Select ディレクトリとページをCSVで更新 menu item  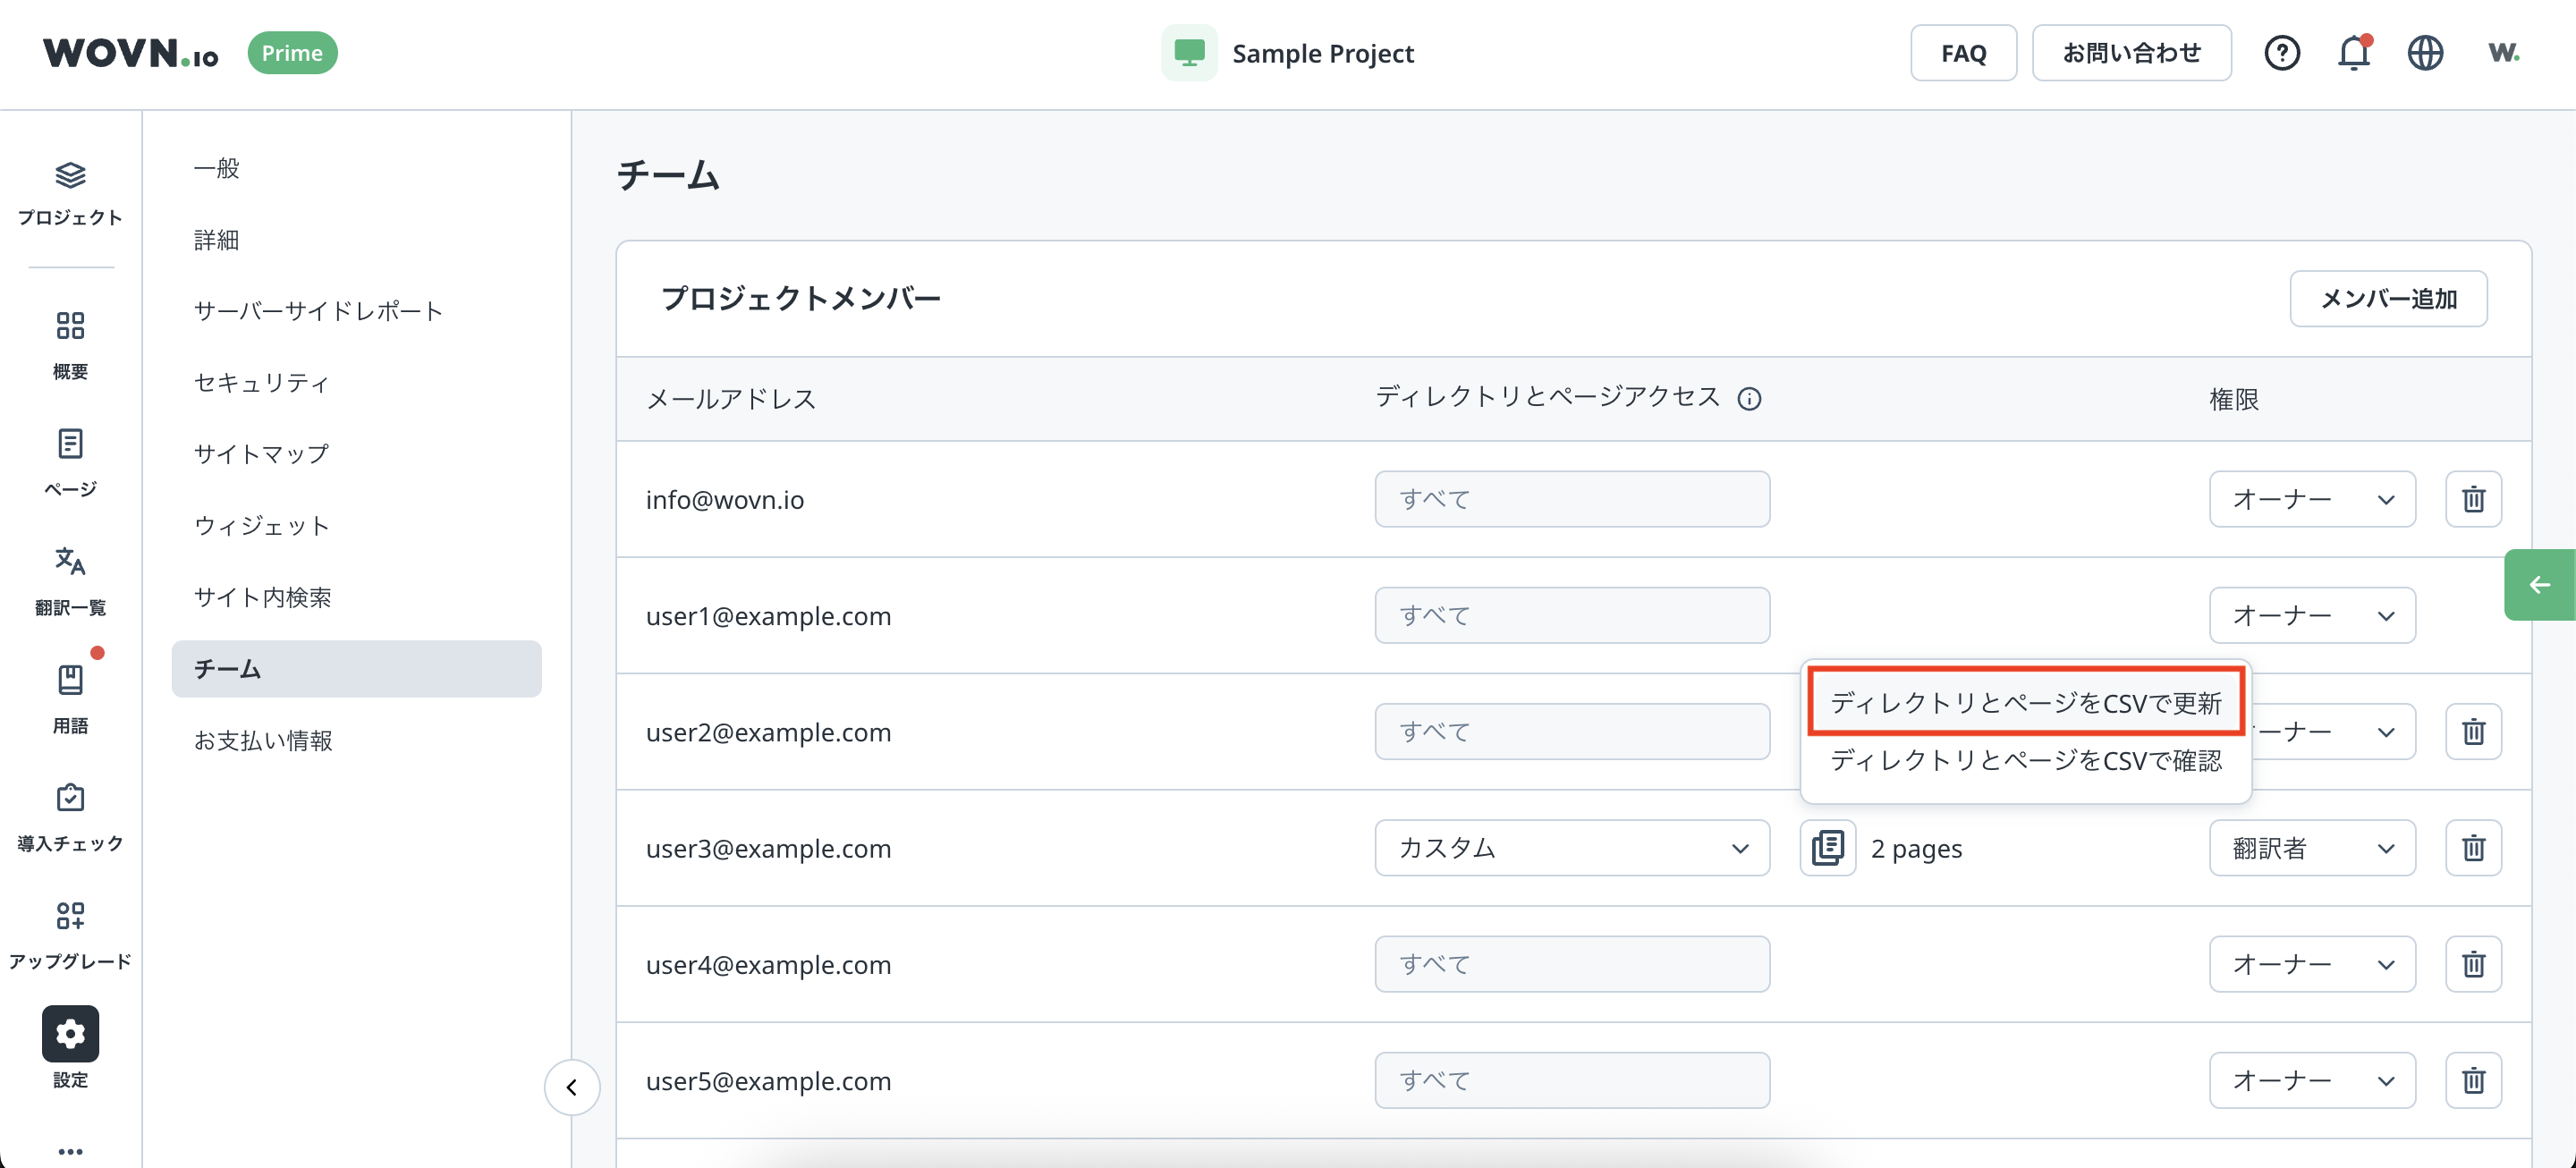[2026, 703]
